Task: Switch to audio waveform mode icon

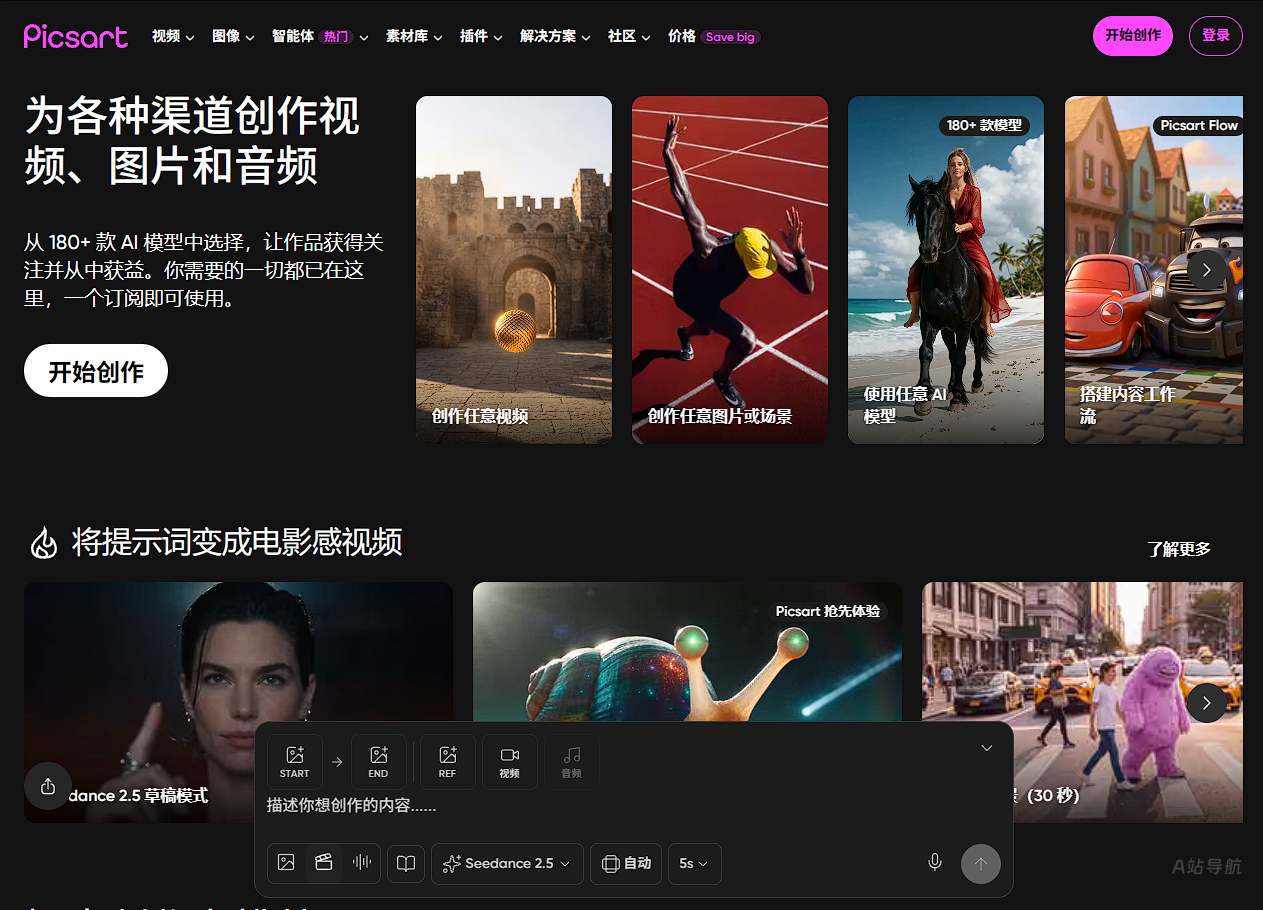Action: pyautogui.click(x=362, y=863)
